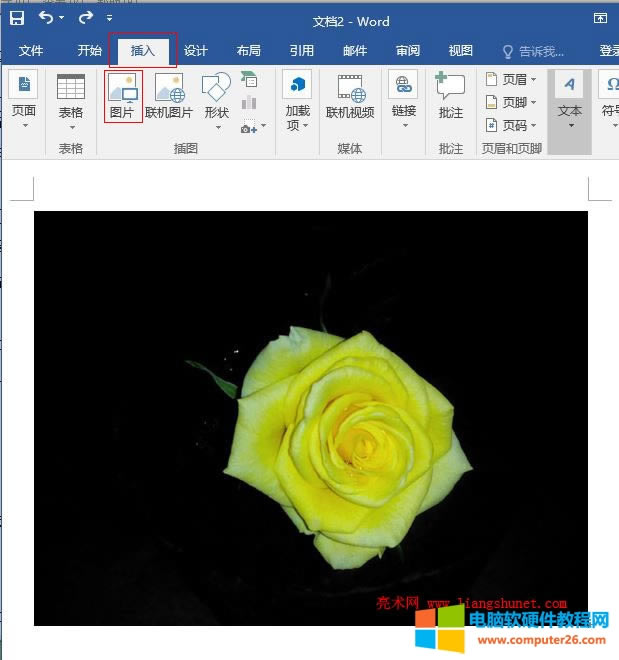Click the 告诉我 Tell Me search box
Viewport: 619px width, 660px height.
(533, 51)
